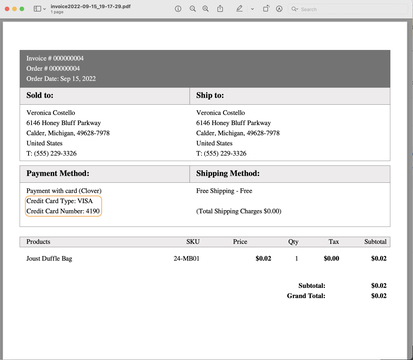
Task: Expand the highlight style dropdown arrow
Action: click(252, 9)
